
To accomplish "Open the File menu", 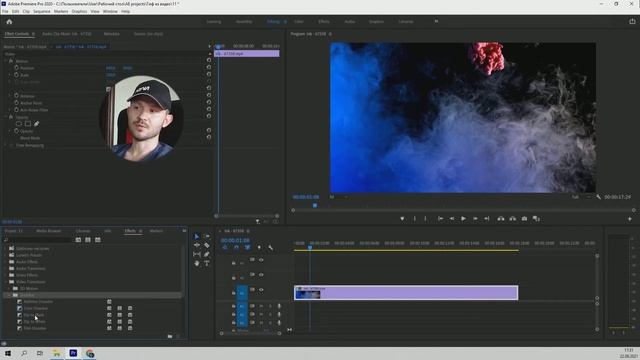I will 5,11.
